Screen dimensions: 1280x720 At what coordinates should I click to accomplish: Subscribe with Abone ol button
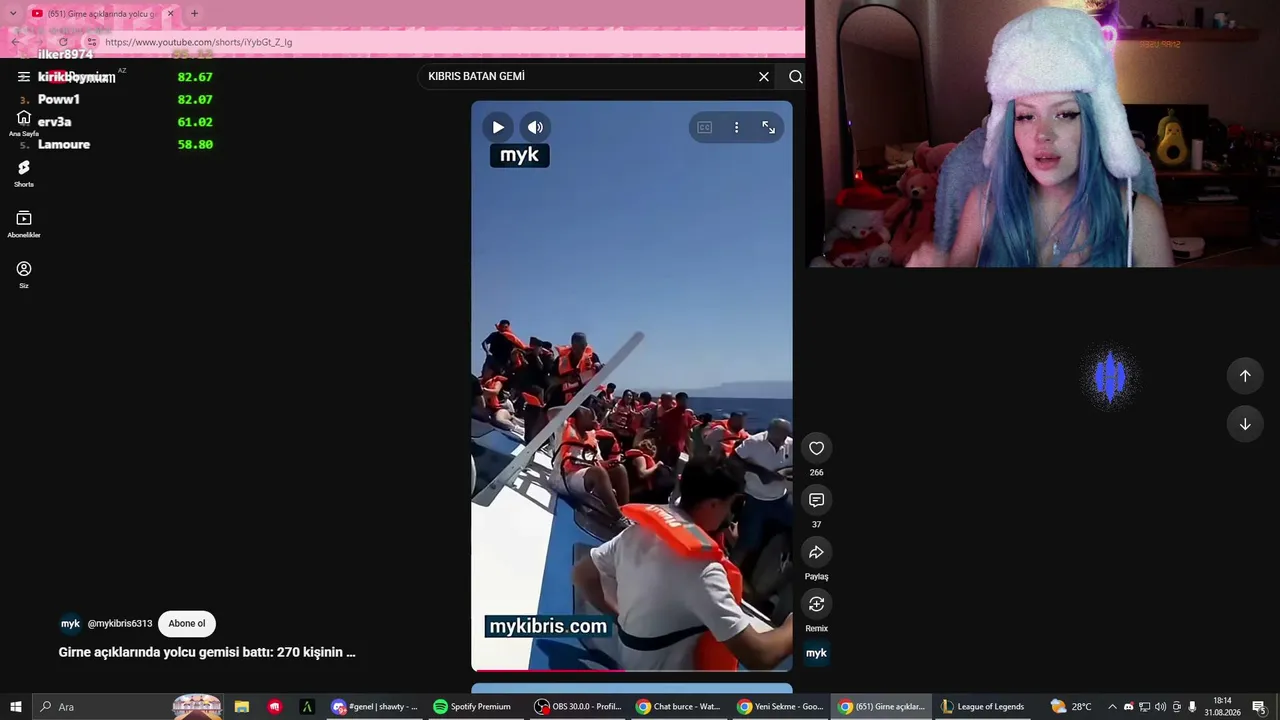[x=186, y=624]
